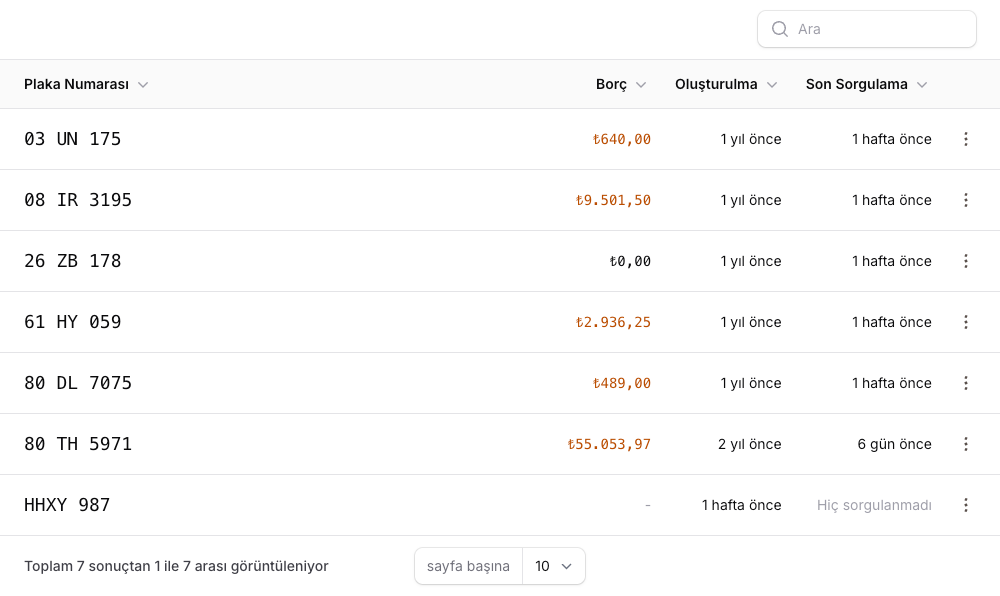Change rows per page from 10

(553, 566)
